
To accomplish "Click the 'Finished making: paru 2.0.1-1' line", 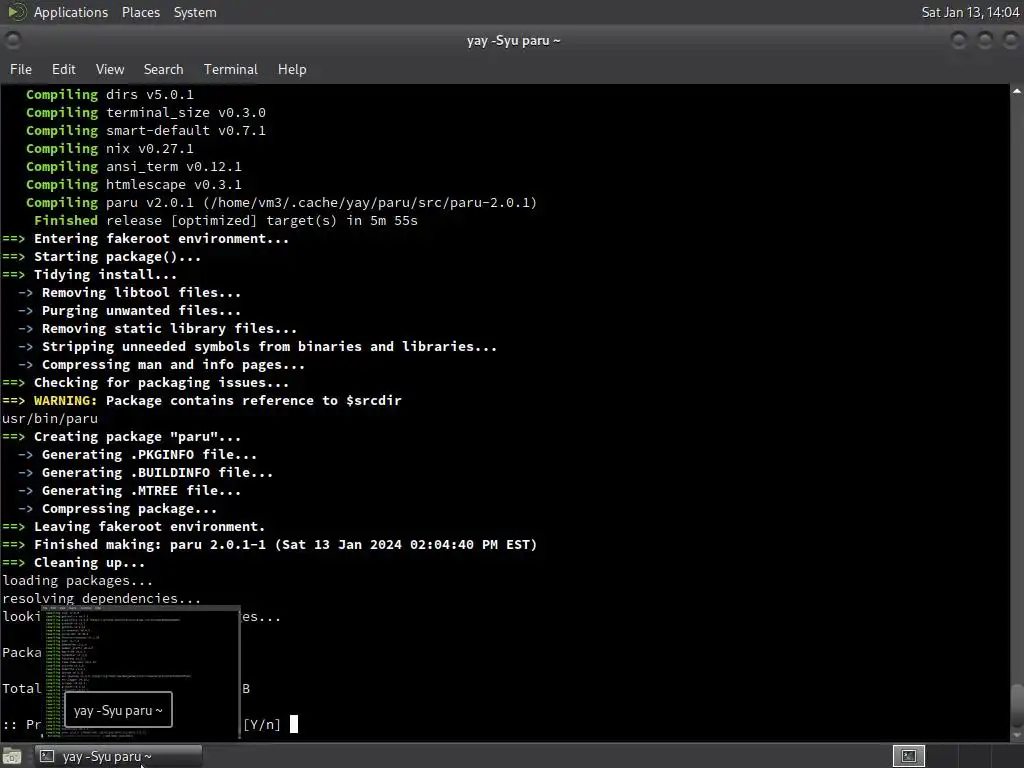I will pos(270,545).
